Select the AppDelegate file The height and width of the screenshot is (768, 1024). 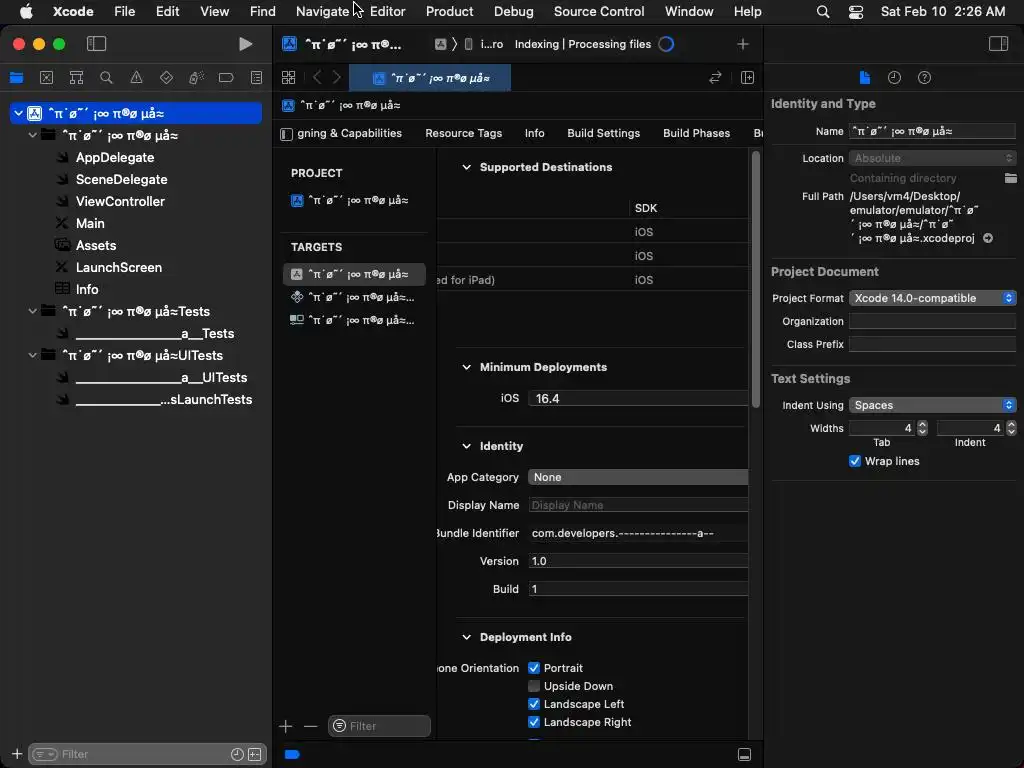[x=115, y=157]
